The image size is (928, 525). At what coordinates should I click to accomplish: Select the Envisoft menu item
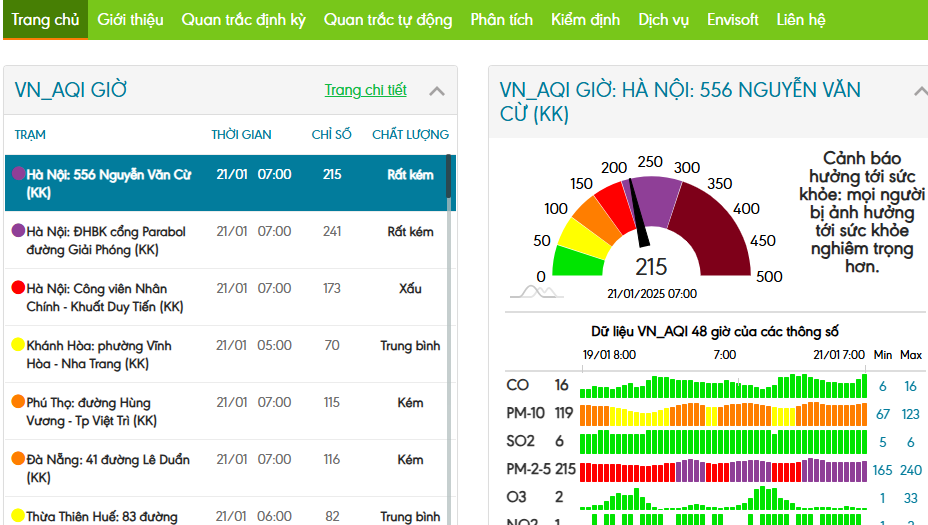point(732,19)
